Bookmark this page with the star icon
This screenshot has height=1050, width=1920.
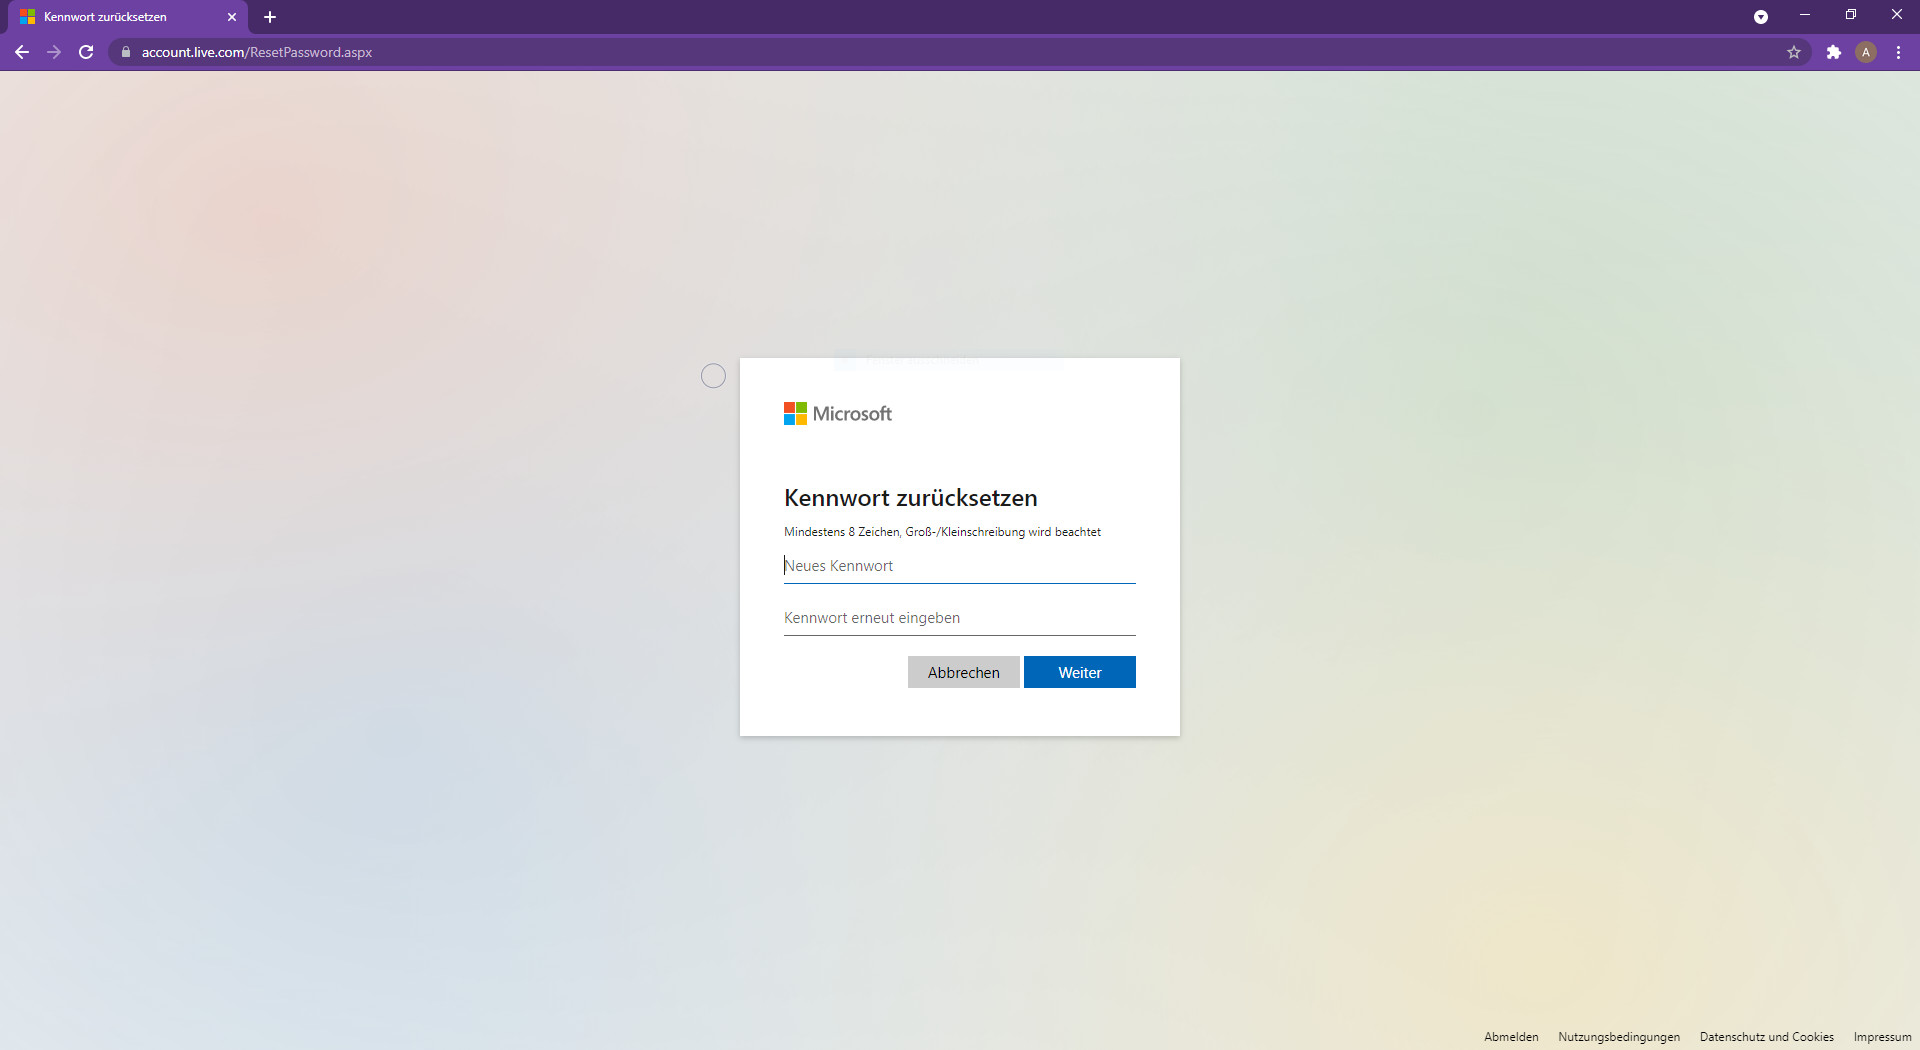coord(1794,52)
